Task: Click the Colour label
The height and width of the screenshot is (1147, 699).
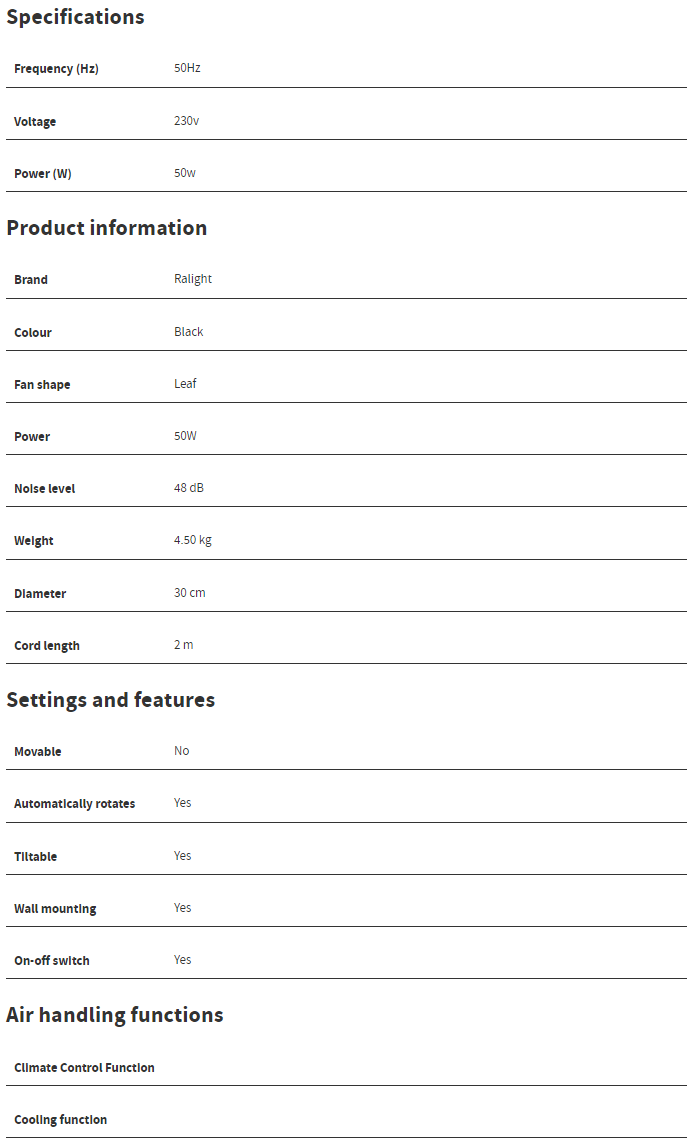Action: point(33,333)
